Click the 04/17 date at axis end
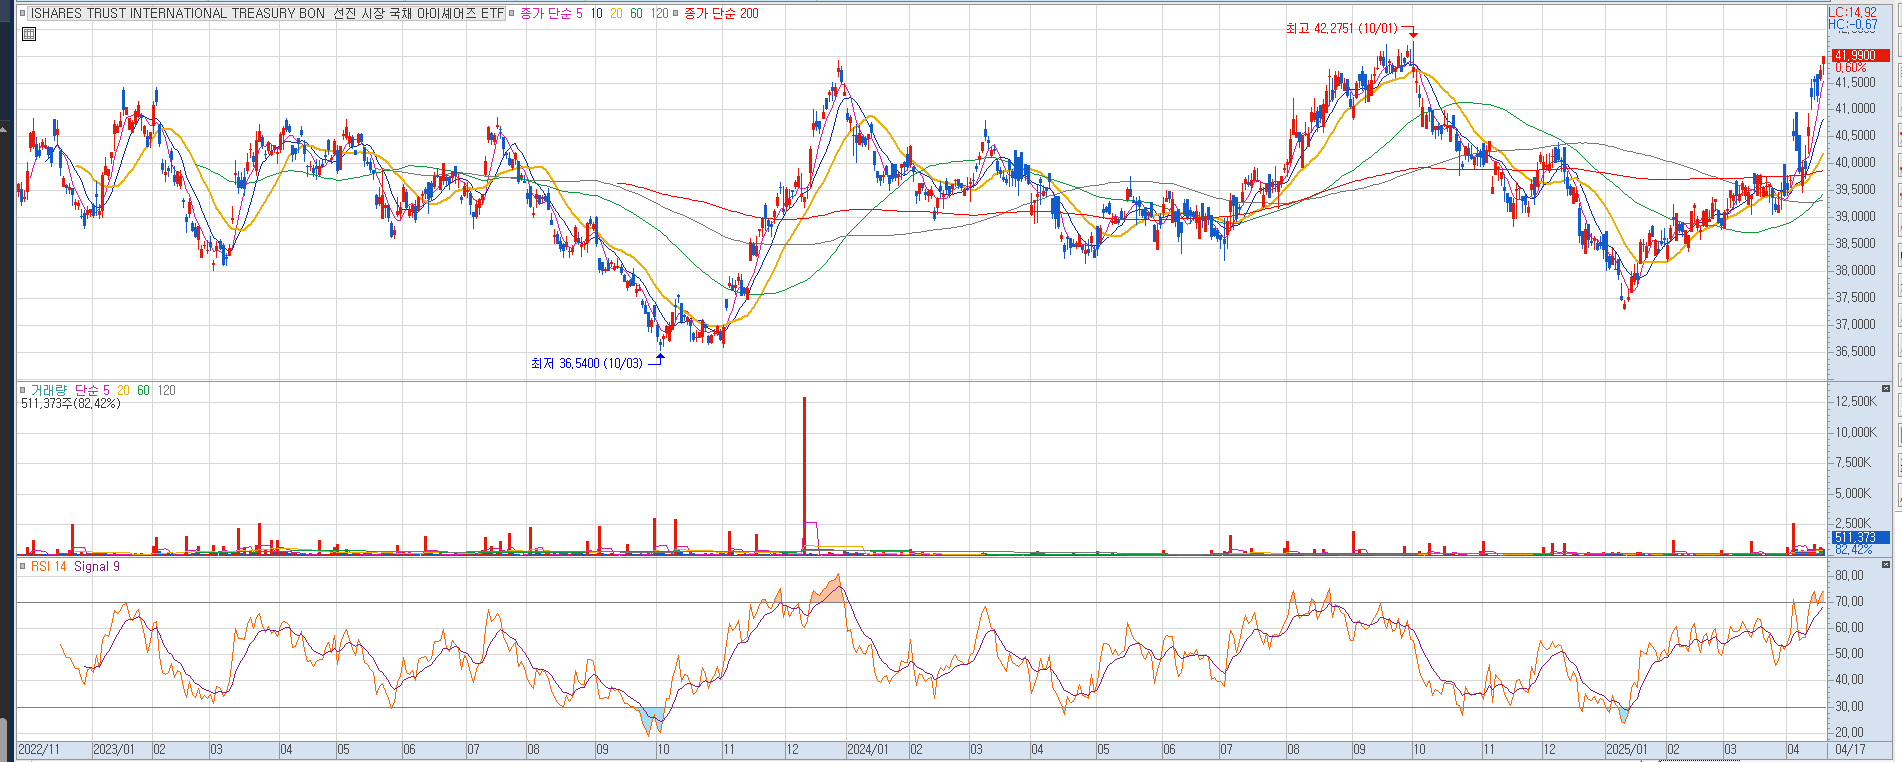This screenshot has height=762, width=1902. pyautogui.click(x=1849, y=749)
